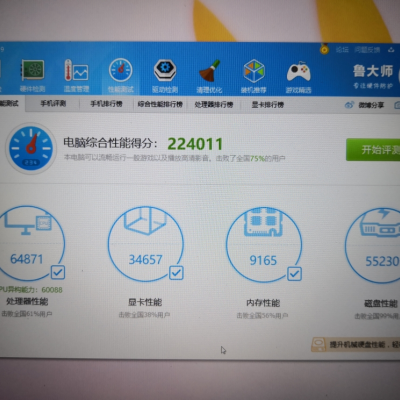This screenshot has height=400, width=400.
Task: Click the 磁盘性能 score circle
Action: 373,246
